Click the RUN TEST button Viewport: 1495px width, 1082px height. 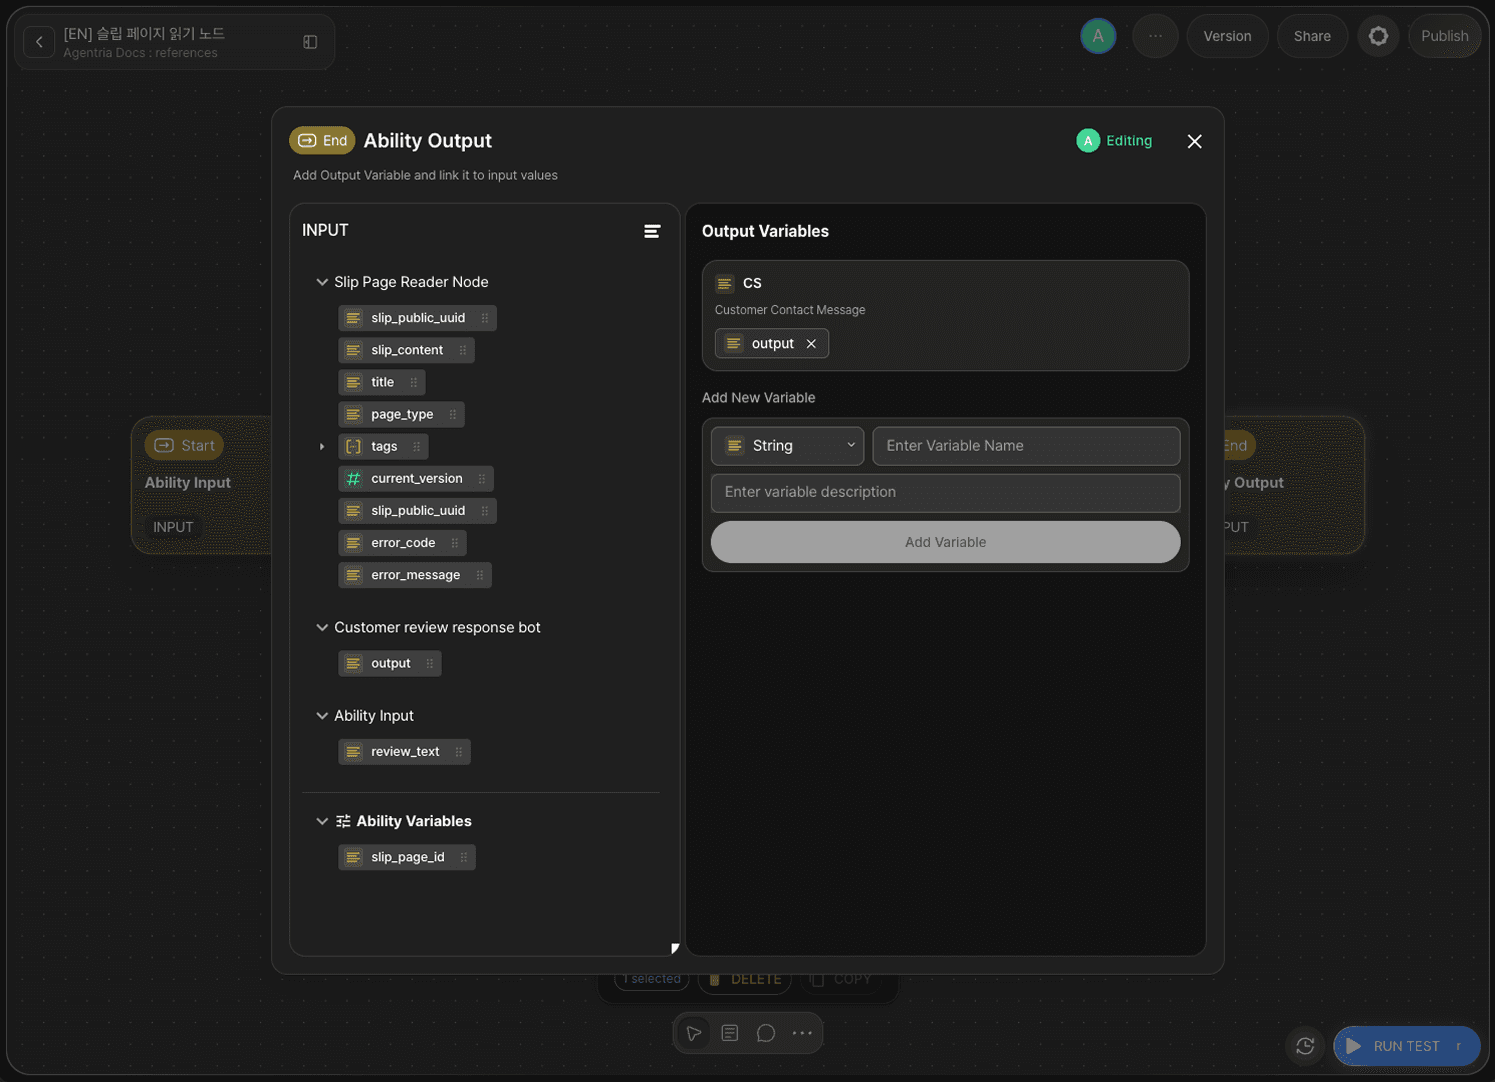tap(1406, 1046)
